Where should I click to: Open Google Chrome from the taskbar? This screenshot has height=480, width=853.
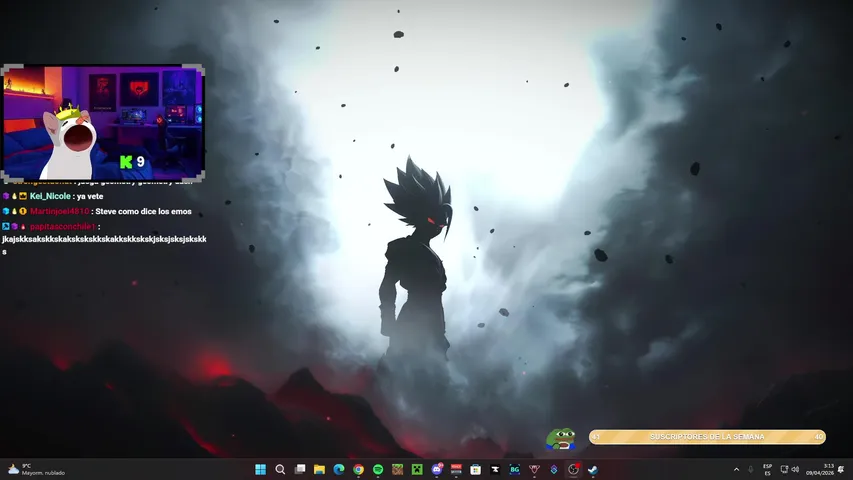pos(358,469)
